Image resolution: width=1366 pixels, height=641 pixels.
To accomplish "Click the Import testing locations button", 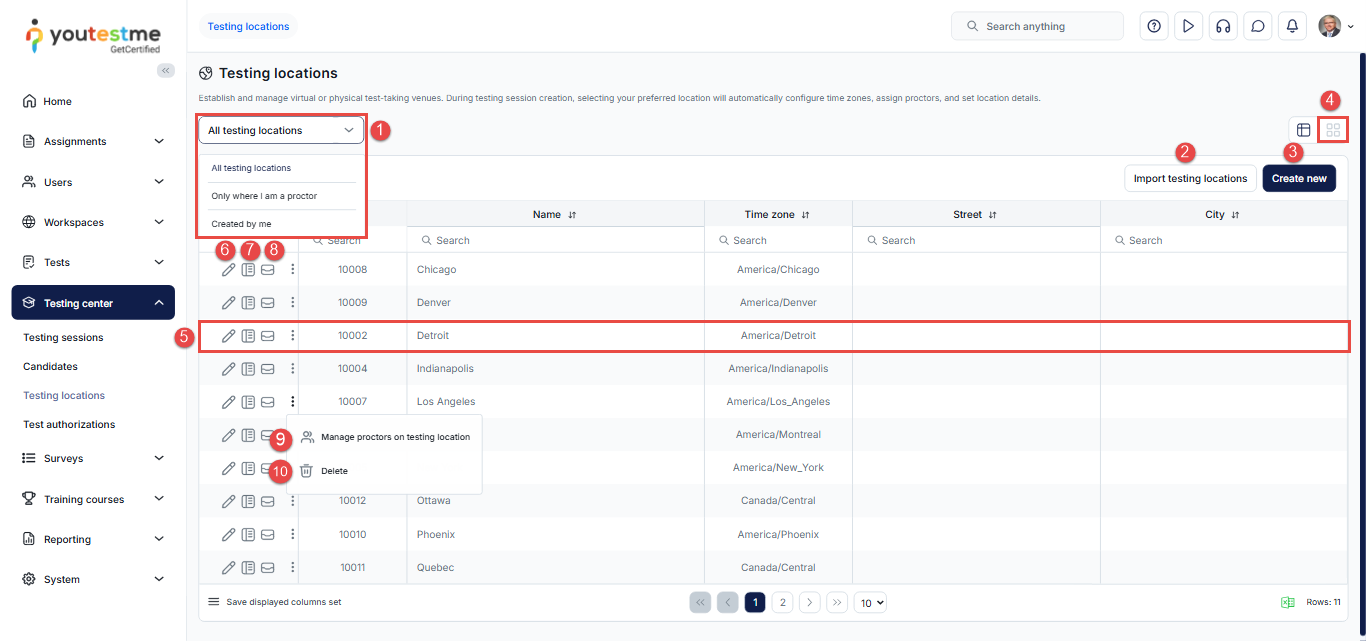I will [x=1190, y=178].
